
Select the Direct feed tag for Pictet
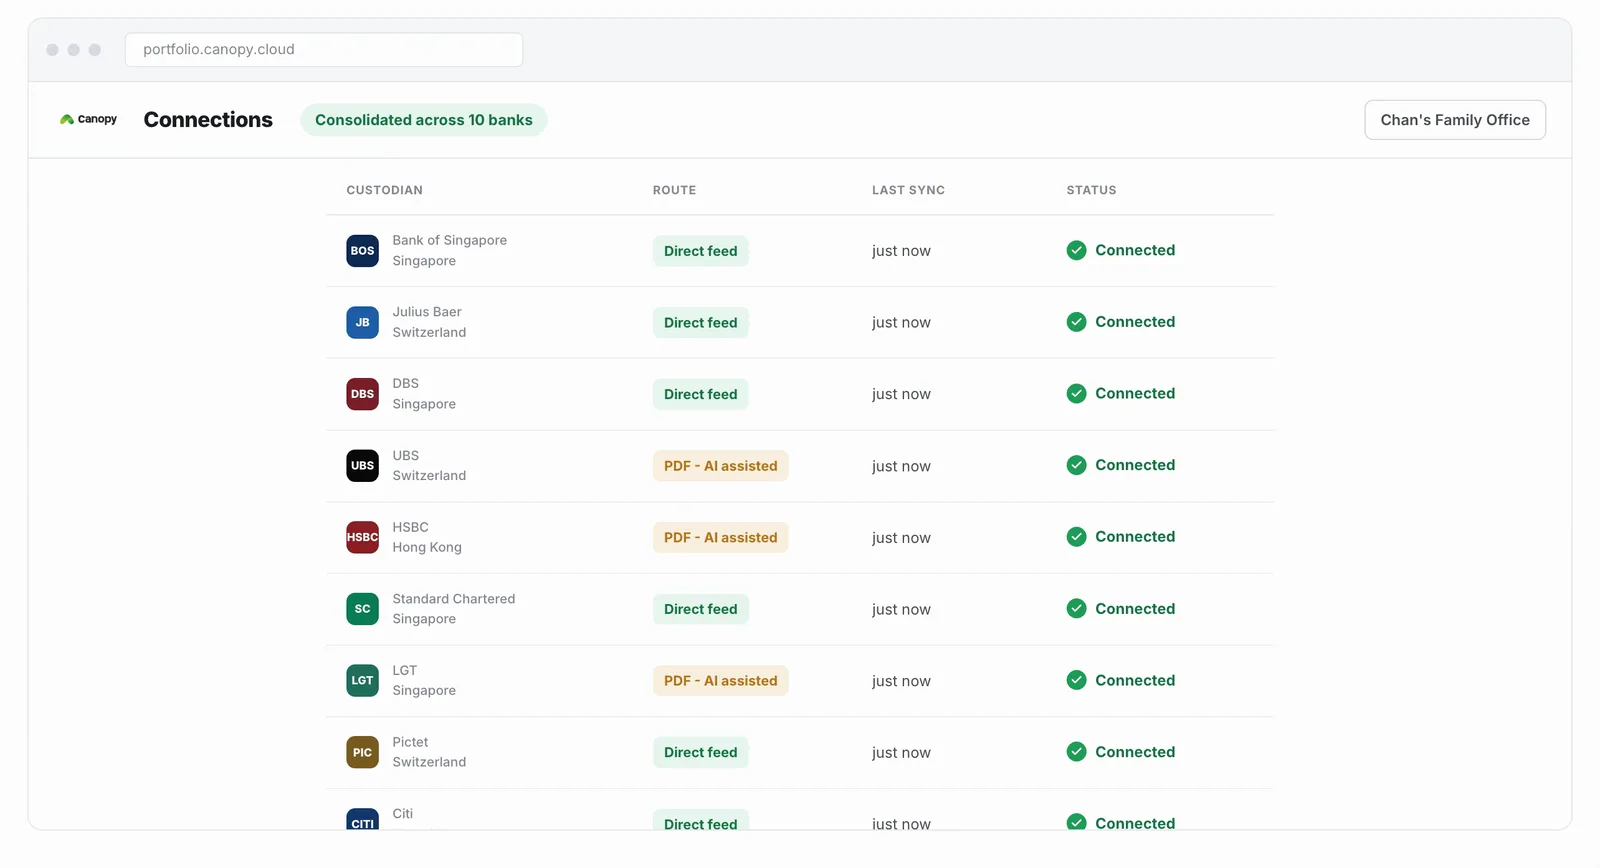click(701, 753)
